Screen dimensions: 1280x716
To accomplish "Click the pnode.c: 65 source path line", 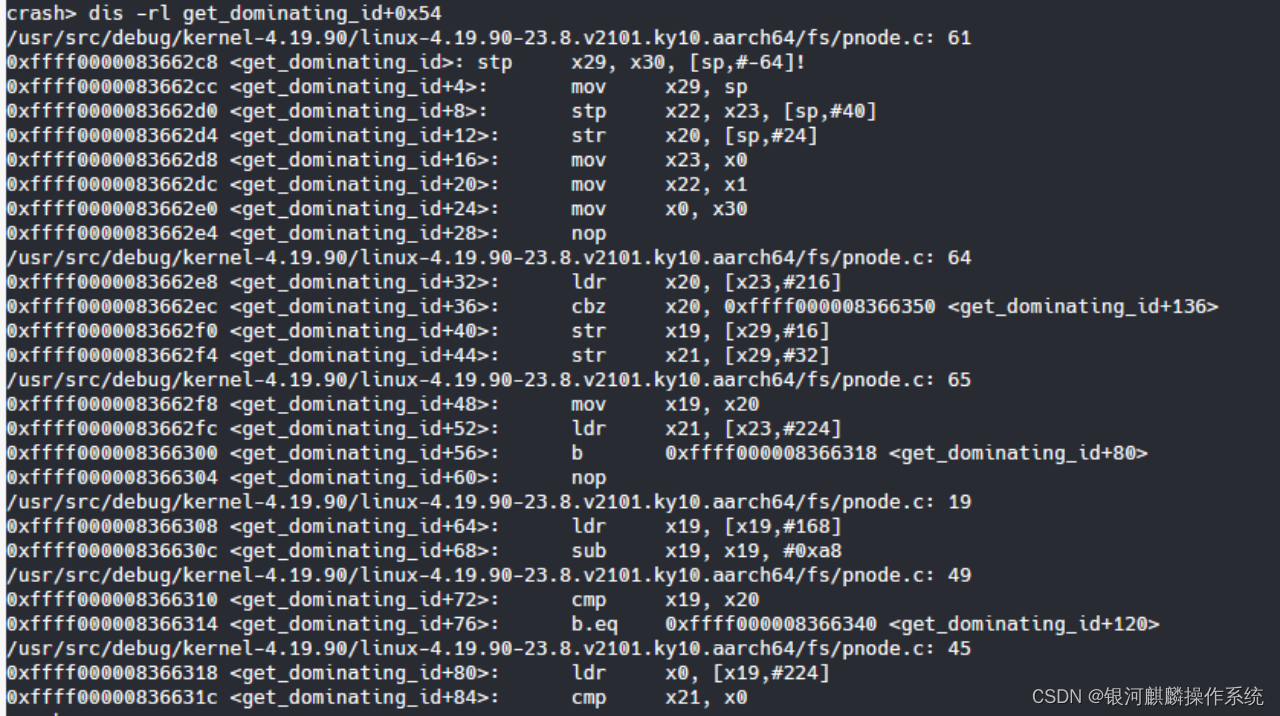I will (489, 380).
